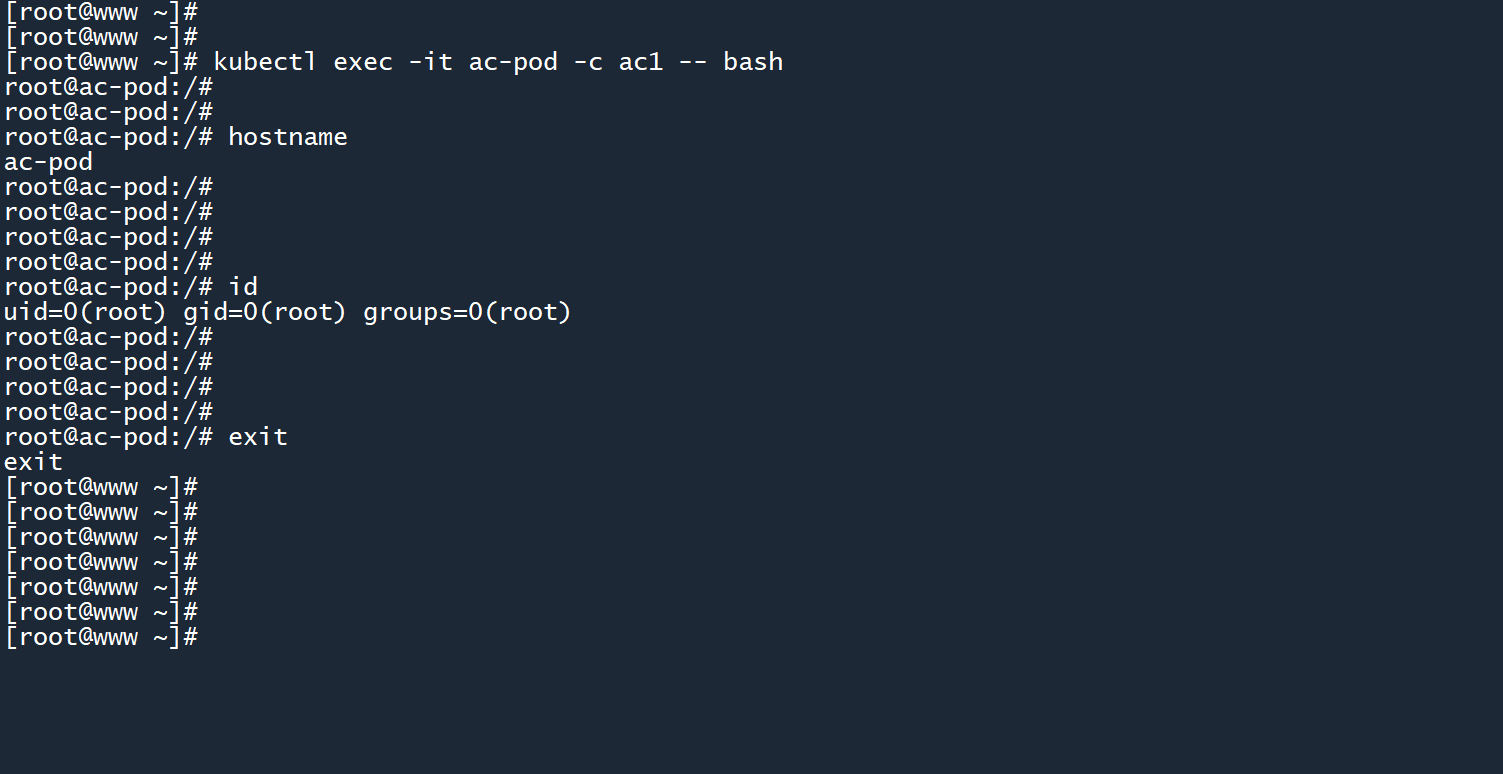Click the word kubectl in the command
The width and height of the screenshot is (1503, 774).
(x=265, y=62)
